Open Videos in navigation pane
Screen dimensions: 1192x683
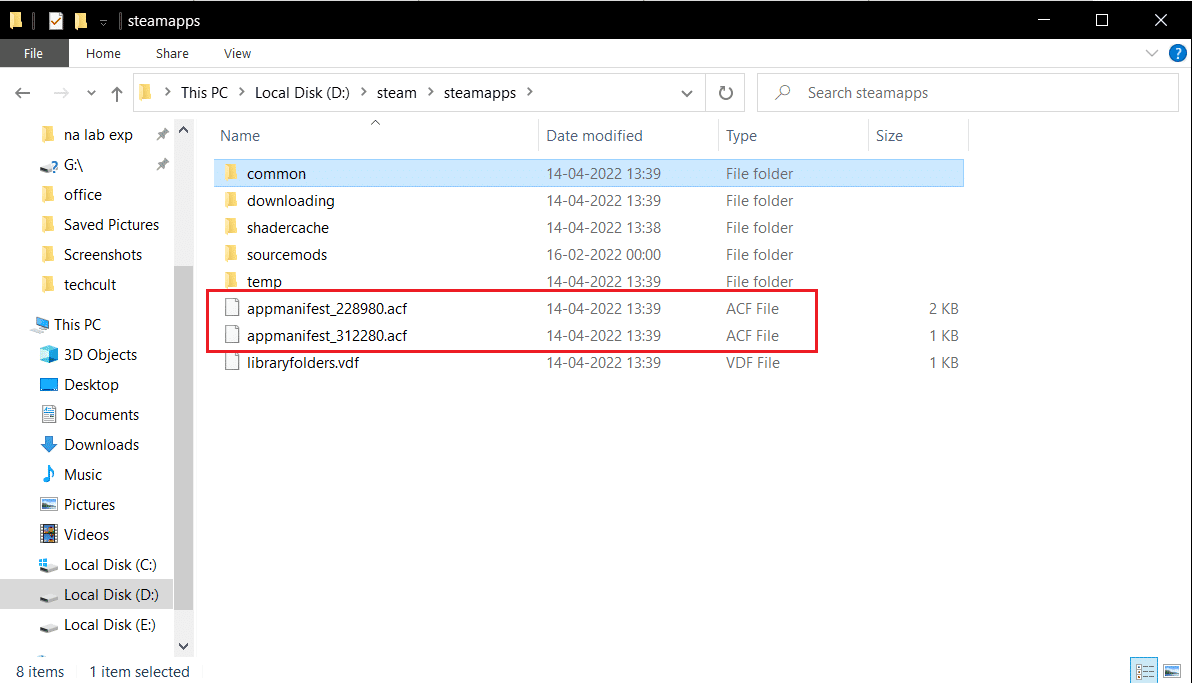[x=86, y=535]
